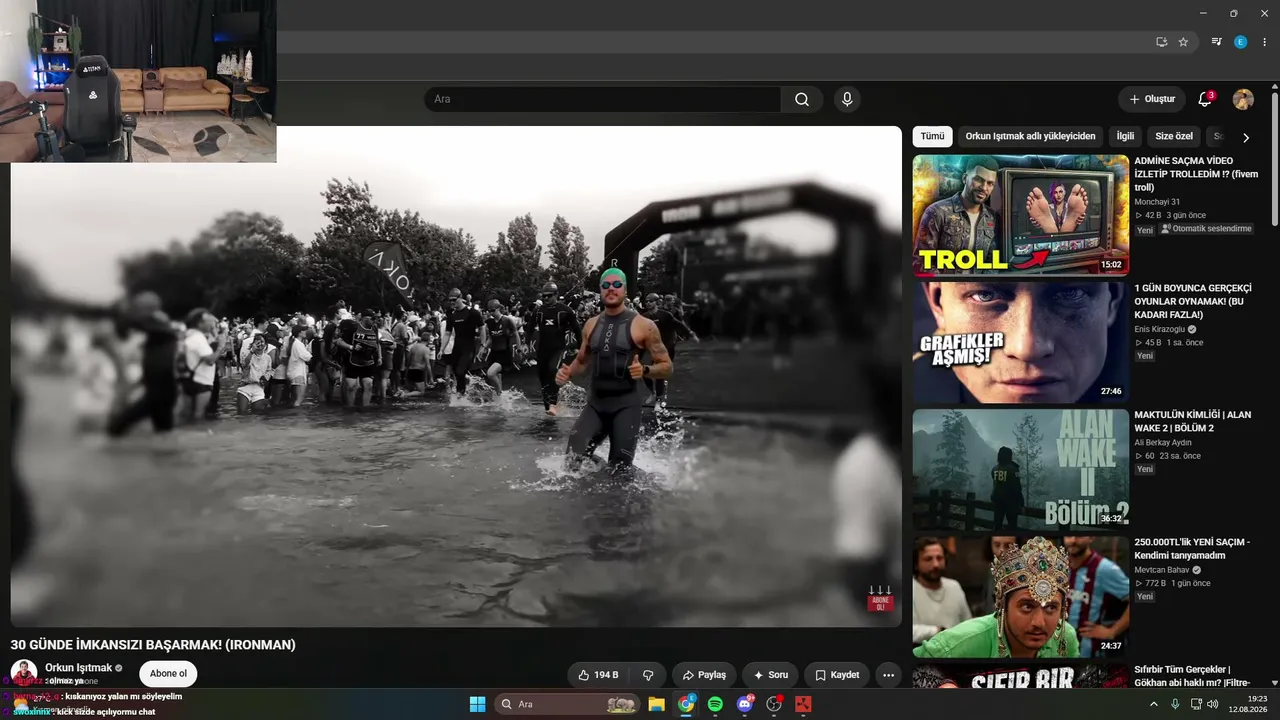Screen dimensions: 1280x720
Task: Open YouTube notifications bell
Action: pyautogui.click(x=1205, y=99)
